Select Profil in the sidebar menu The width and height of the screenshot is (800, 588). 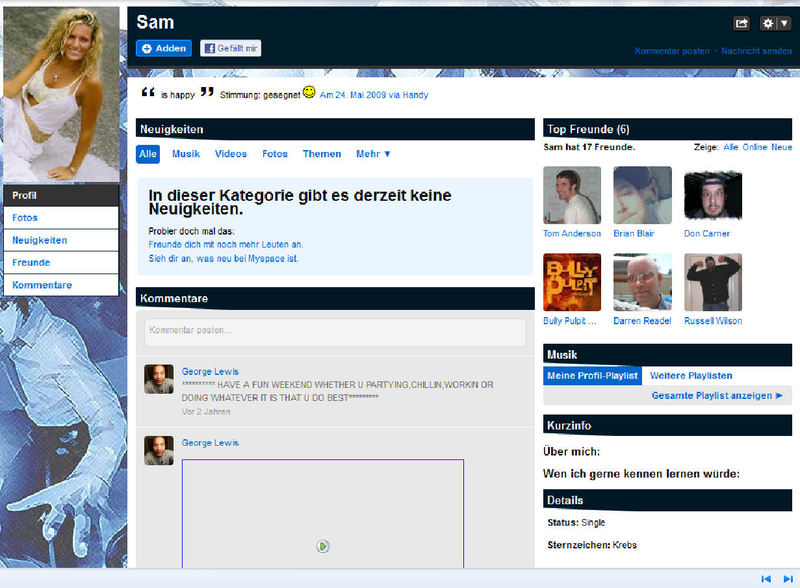(61, 195)
